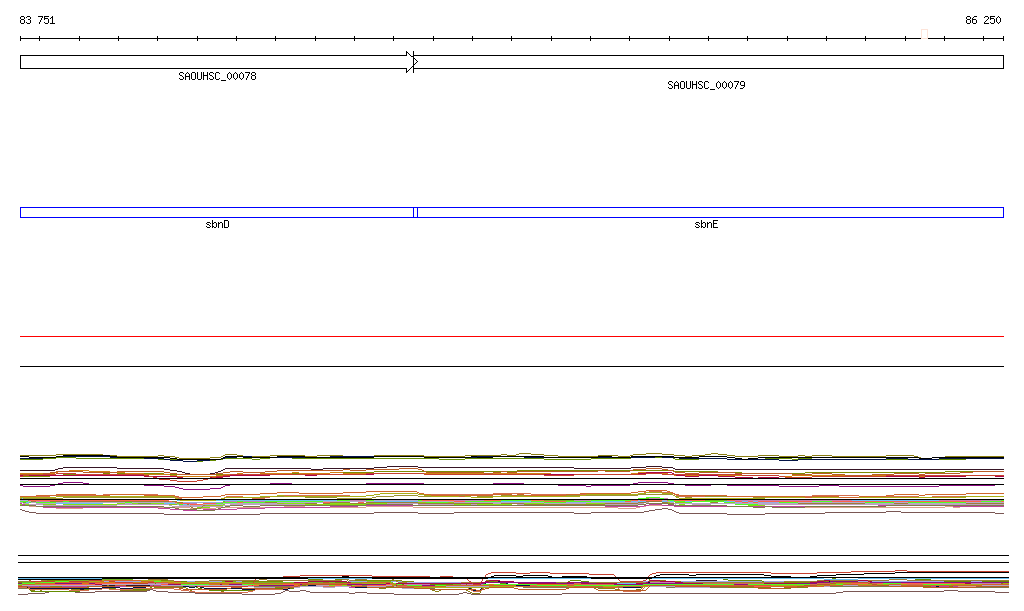
Task: Click the sbnD text label
Action: tap(217, 225)
